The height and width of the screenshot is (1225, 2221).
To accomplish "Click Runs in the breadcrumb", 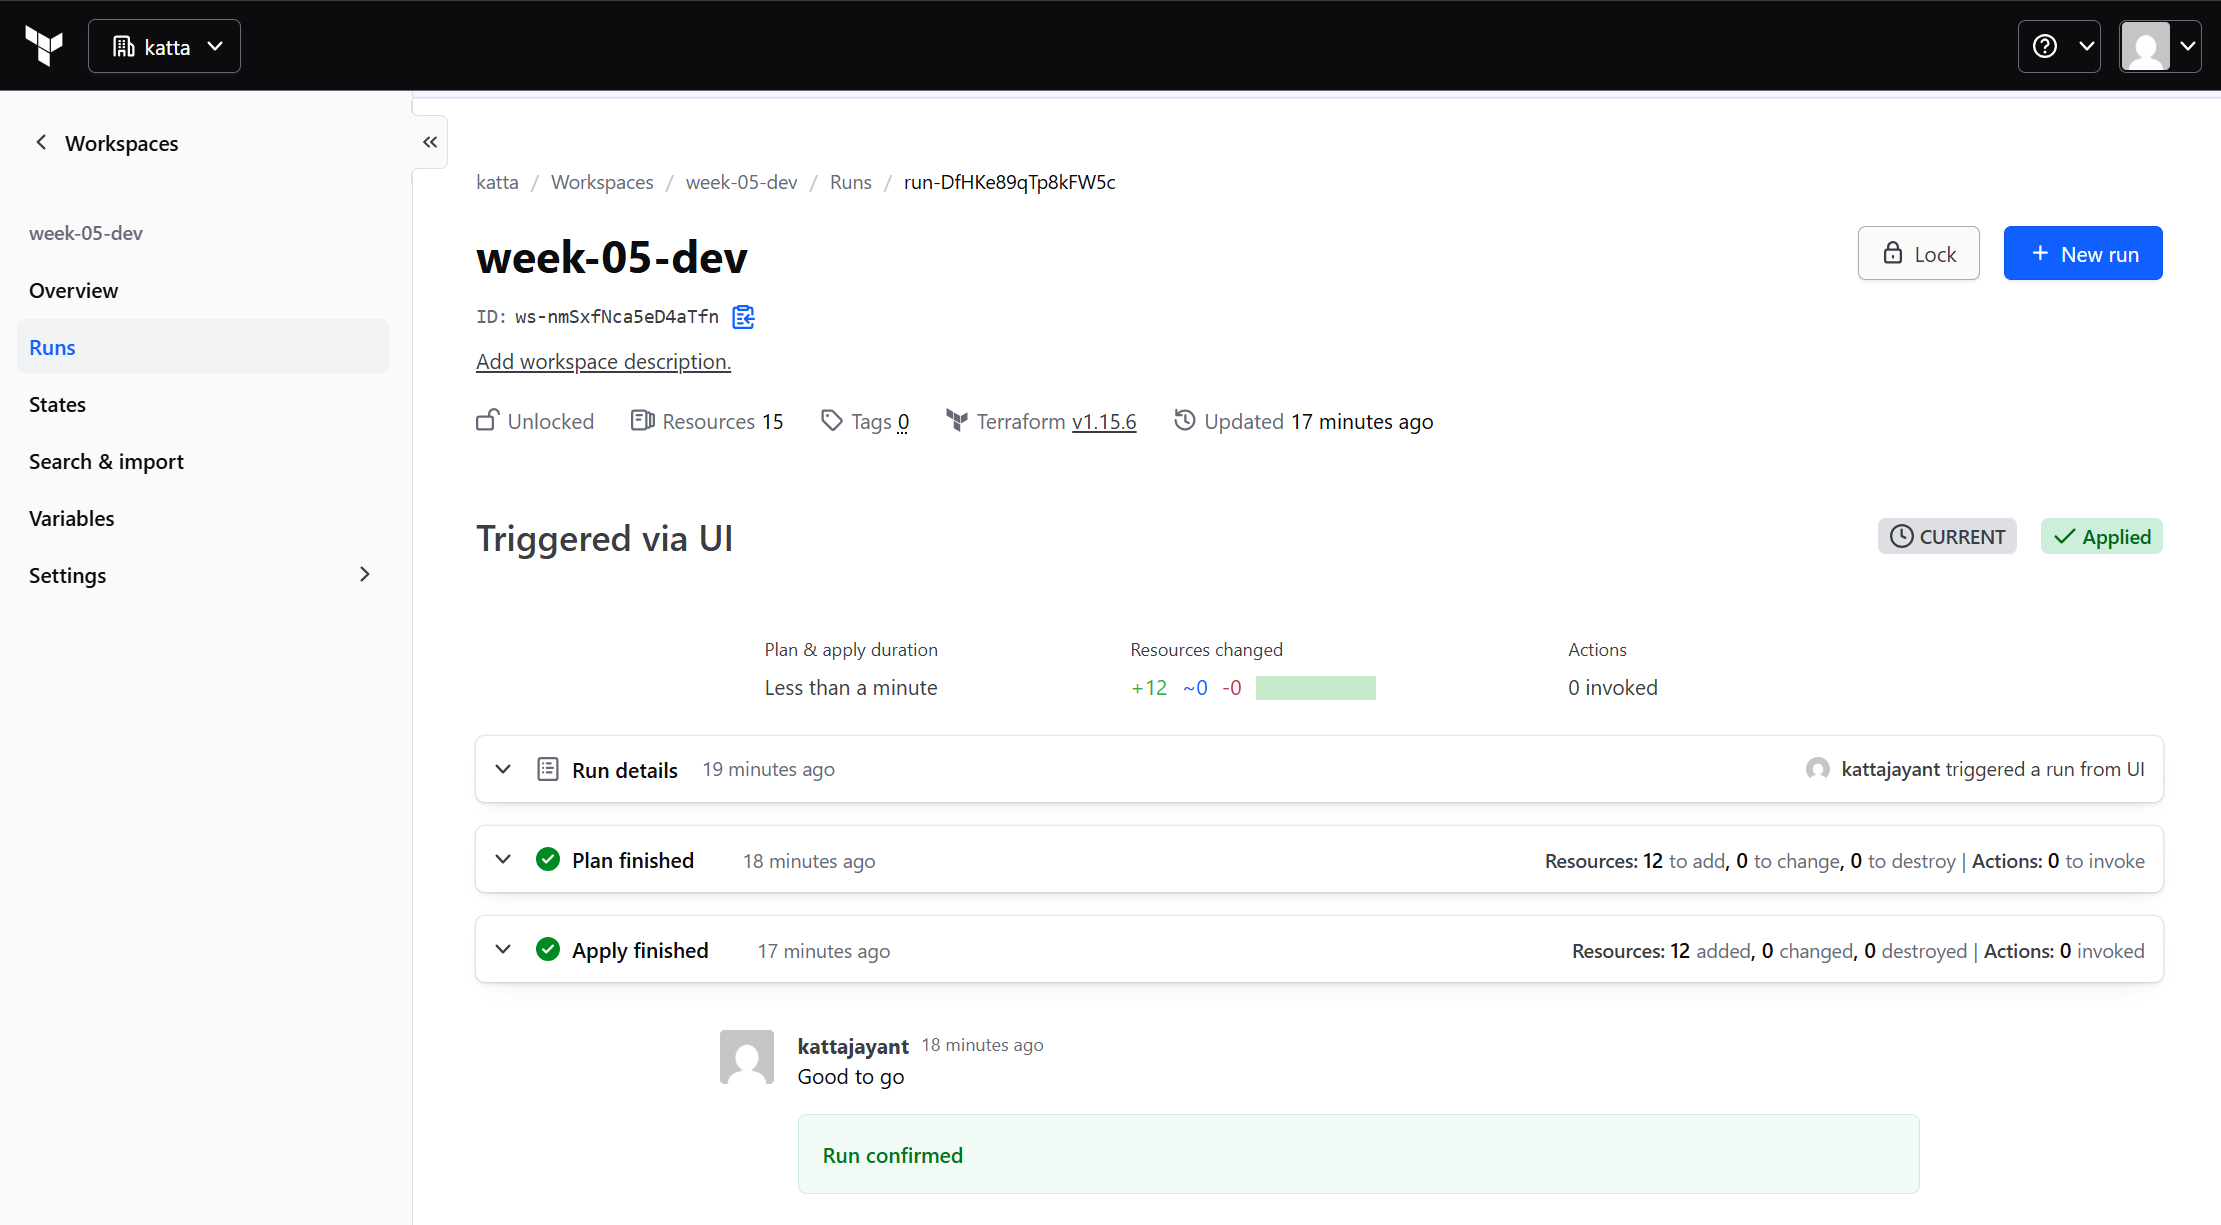I will pyautogui.click(x=850, y=182).
